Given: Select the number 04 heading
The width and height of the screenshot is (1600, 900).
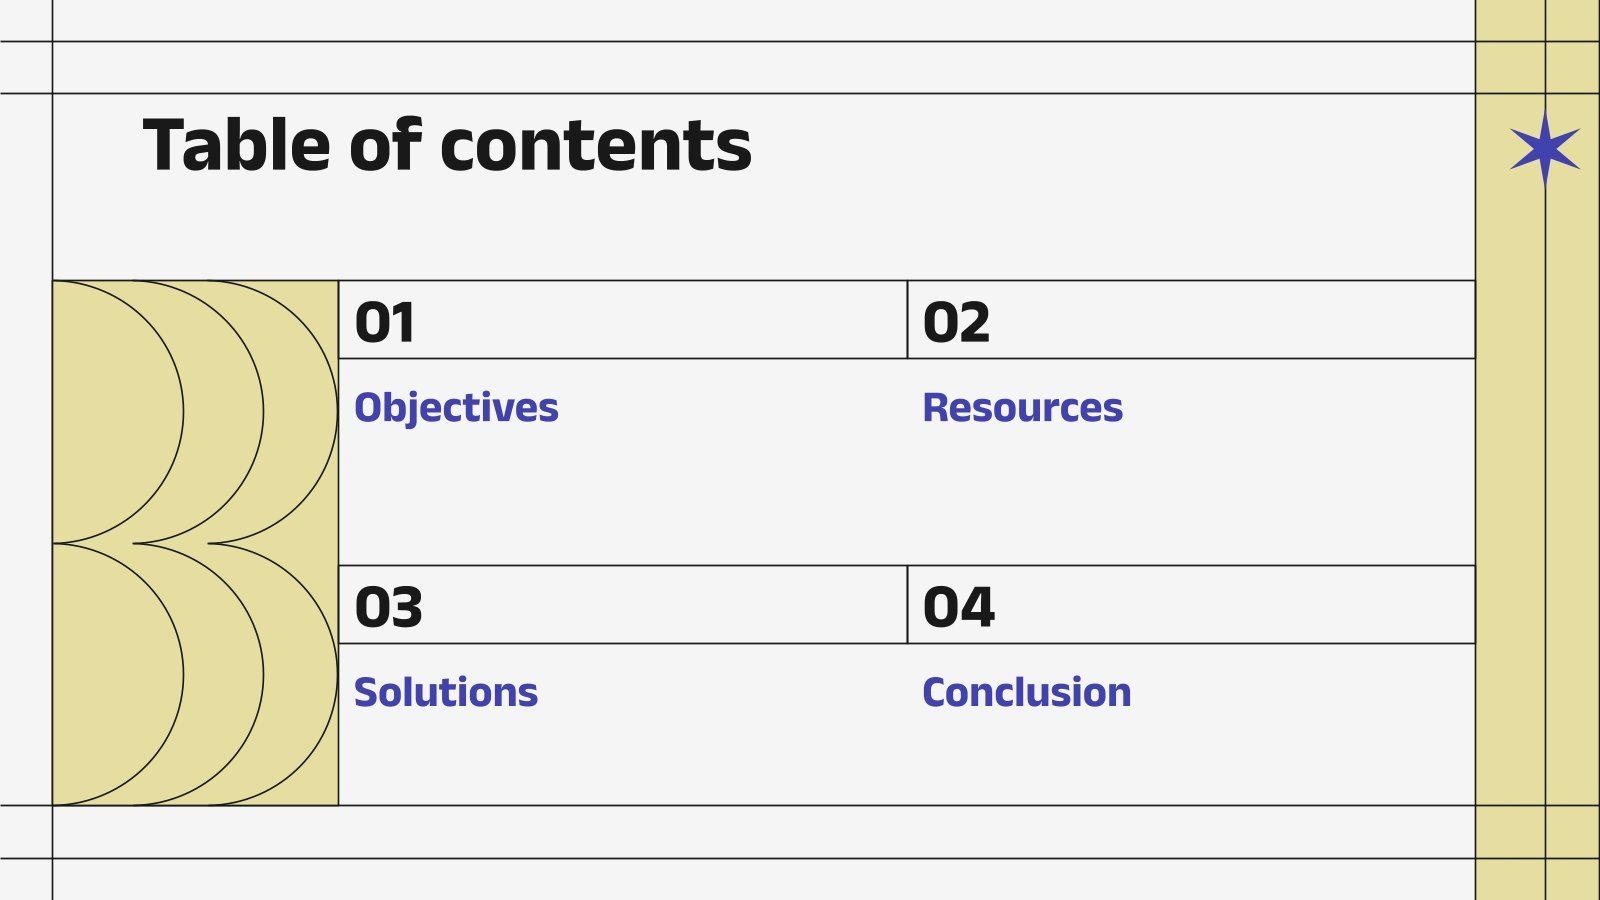Looking at the screenshot, I should tap(959, 607).
